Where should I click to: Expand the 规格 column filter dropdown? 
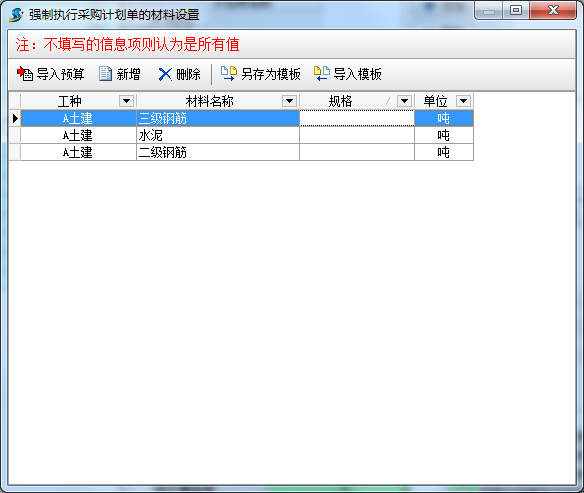404,101
